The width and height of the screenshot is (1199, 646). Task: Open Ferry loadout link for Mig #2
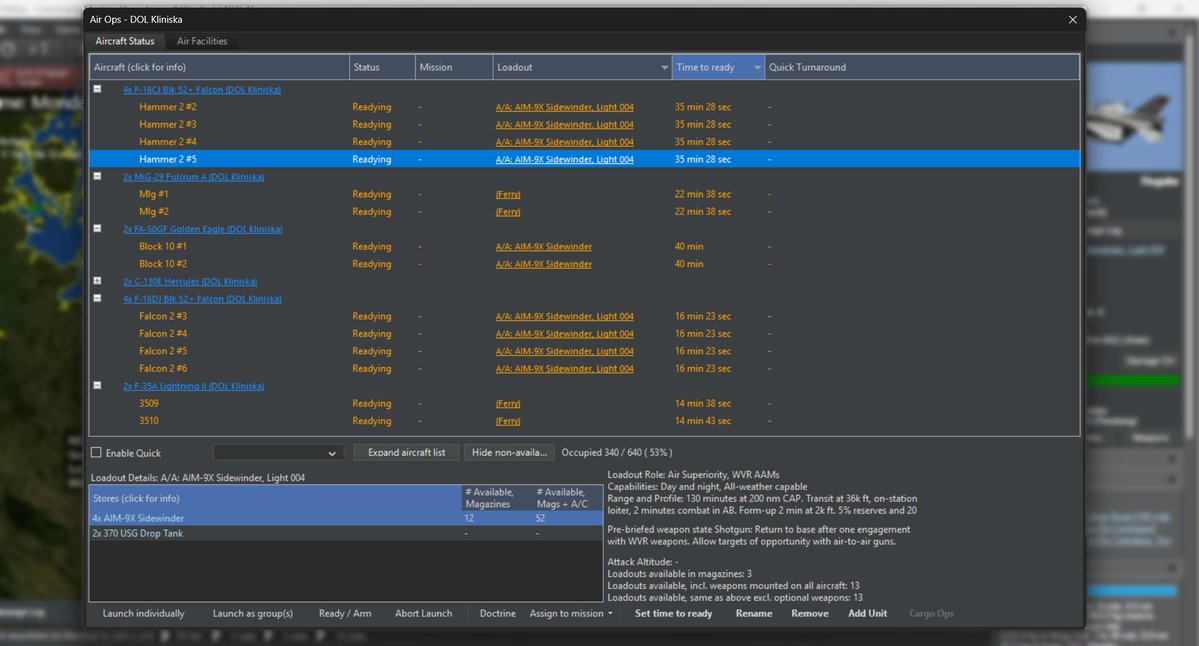pyautogui.click(x=508, y=212)
